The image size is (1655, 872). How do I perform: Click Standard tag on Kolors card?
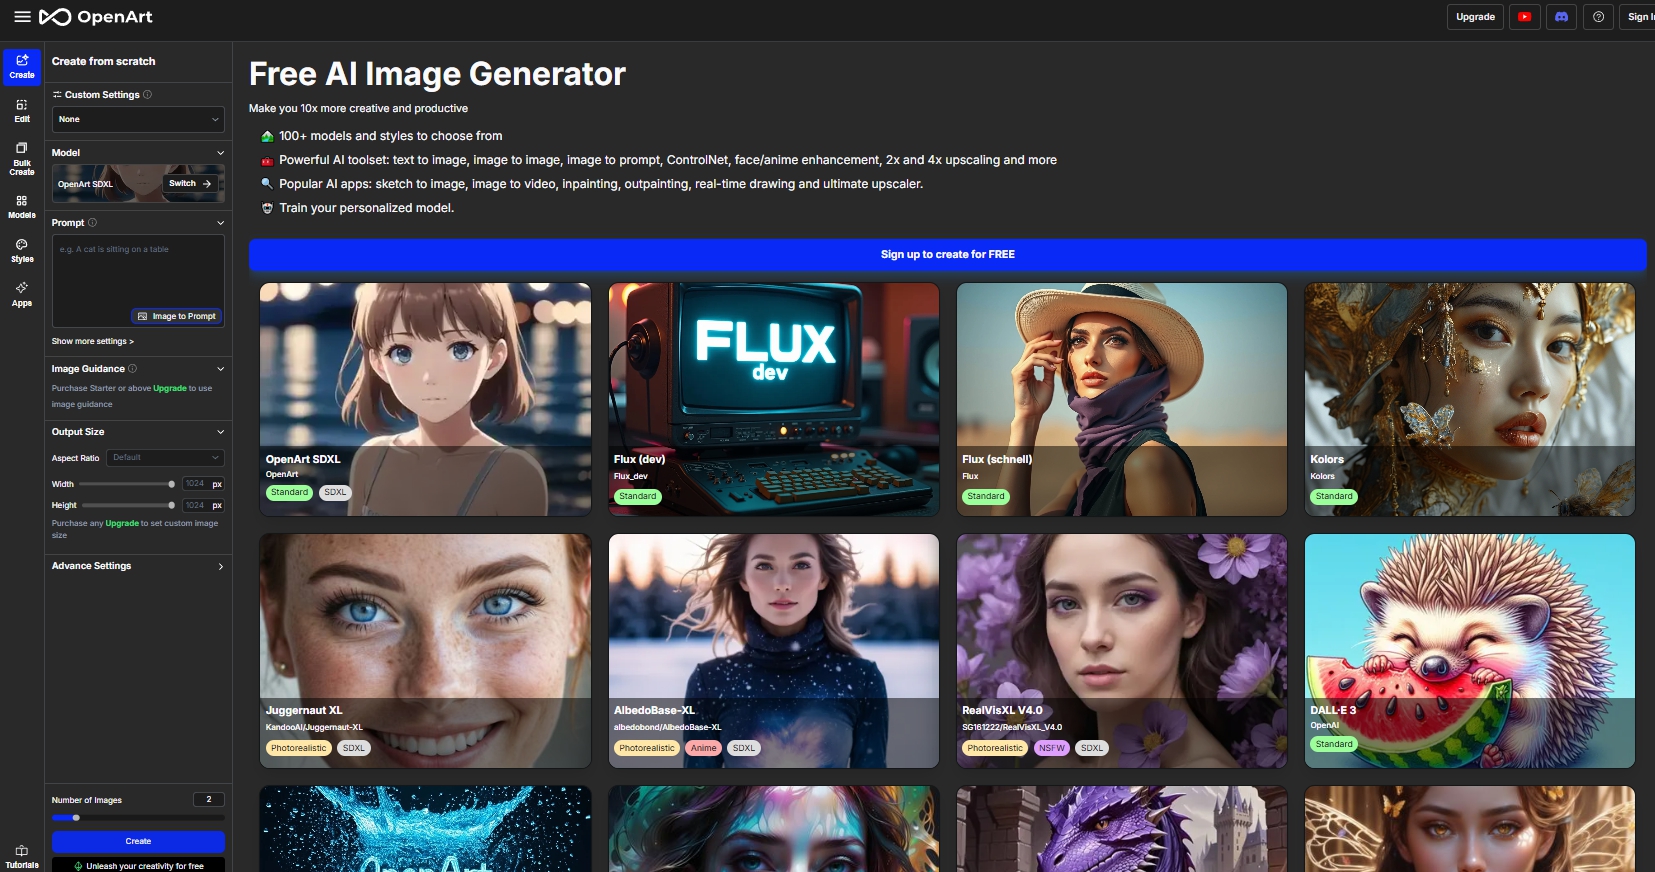(x=1334, y=496)
